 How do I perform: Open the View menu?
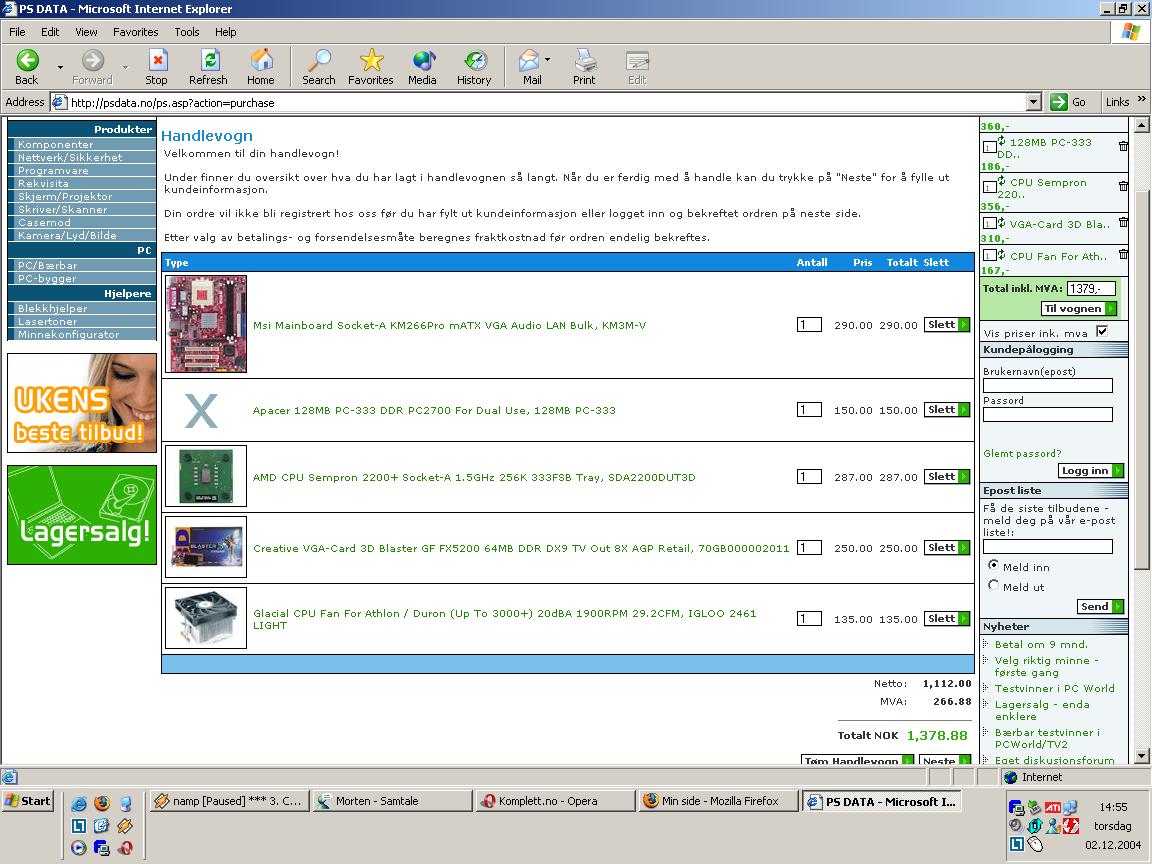(86, 32)
